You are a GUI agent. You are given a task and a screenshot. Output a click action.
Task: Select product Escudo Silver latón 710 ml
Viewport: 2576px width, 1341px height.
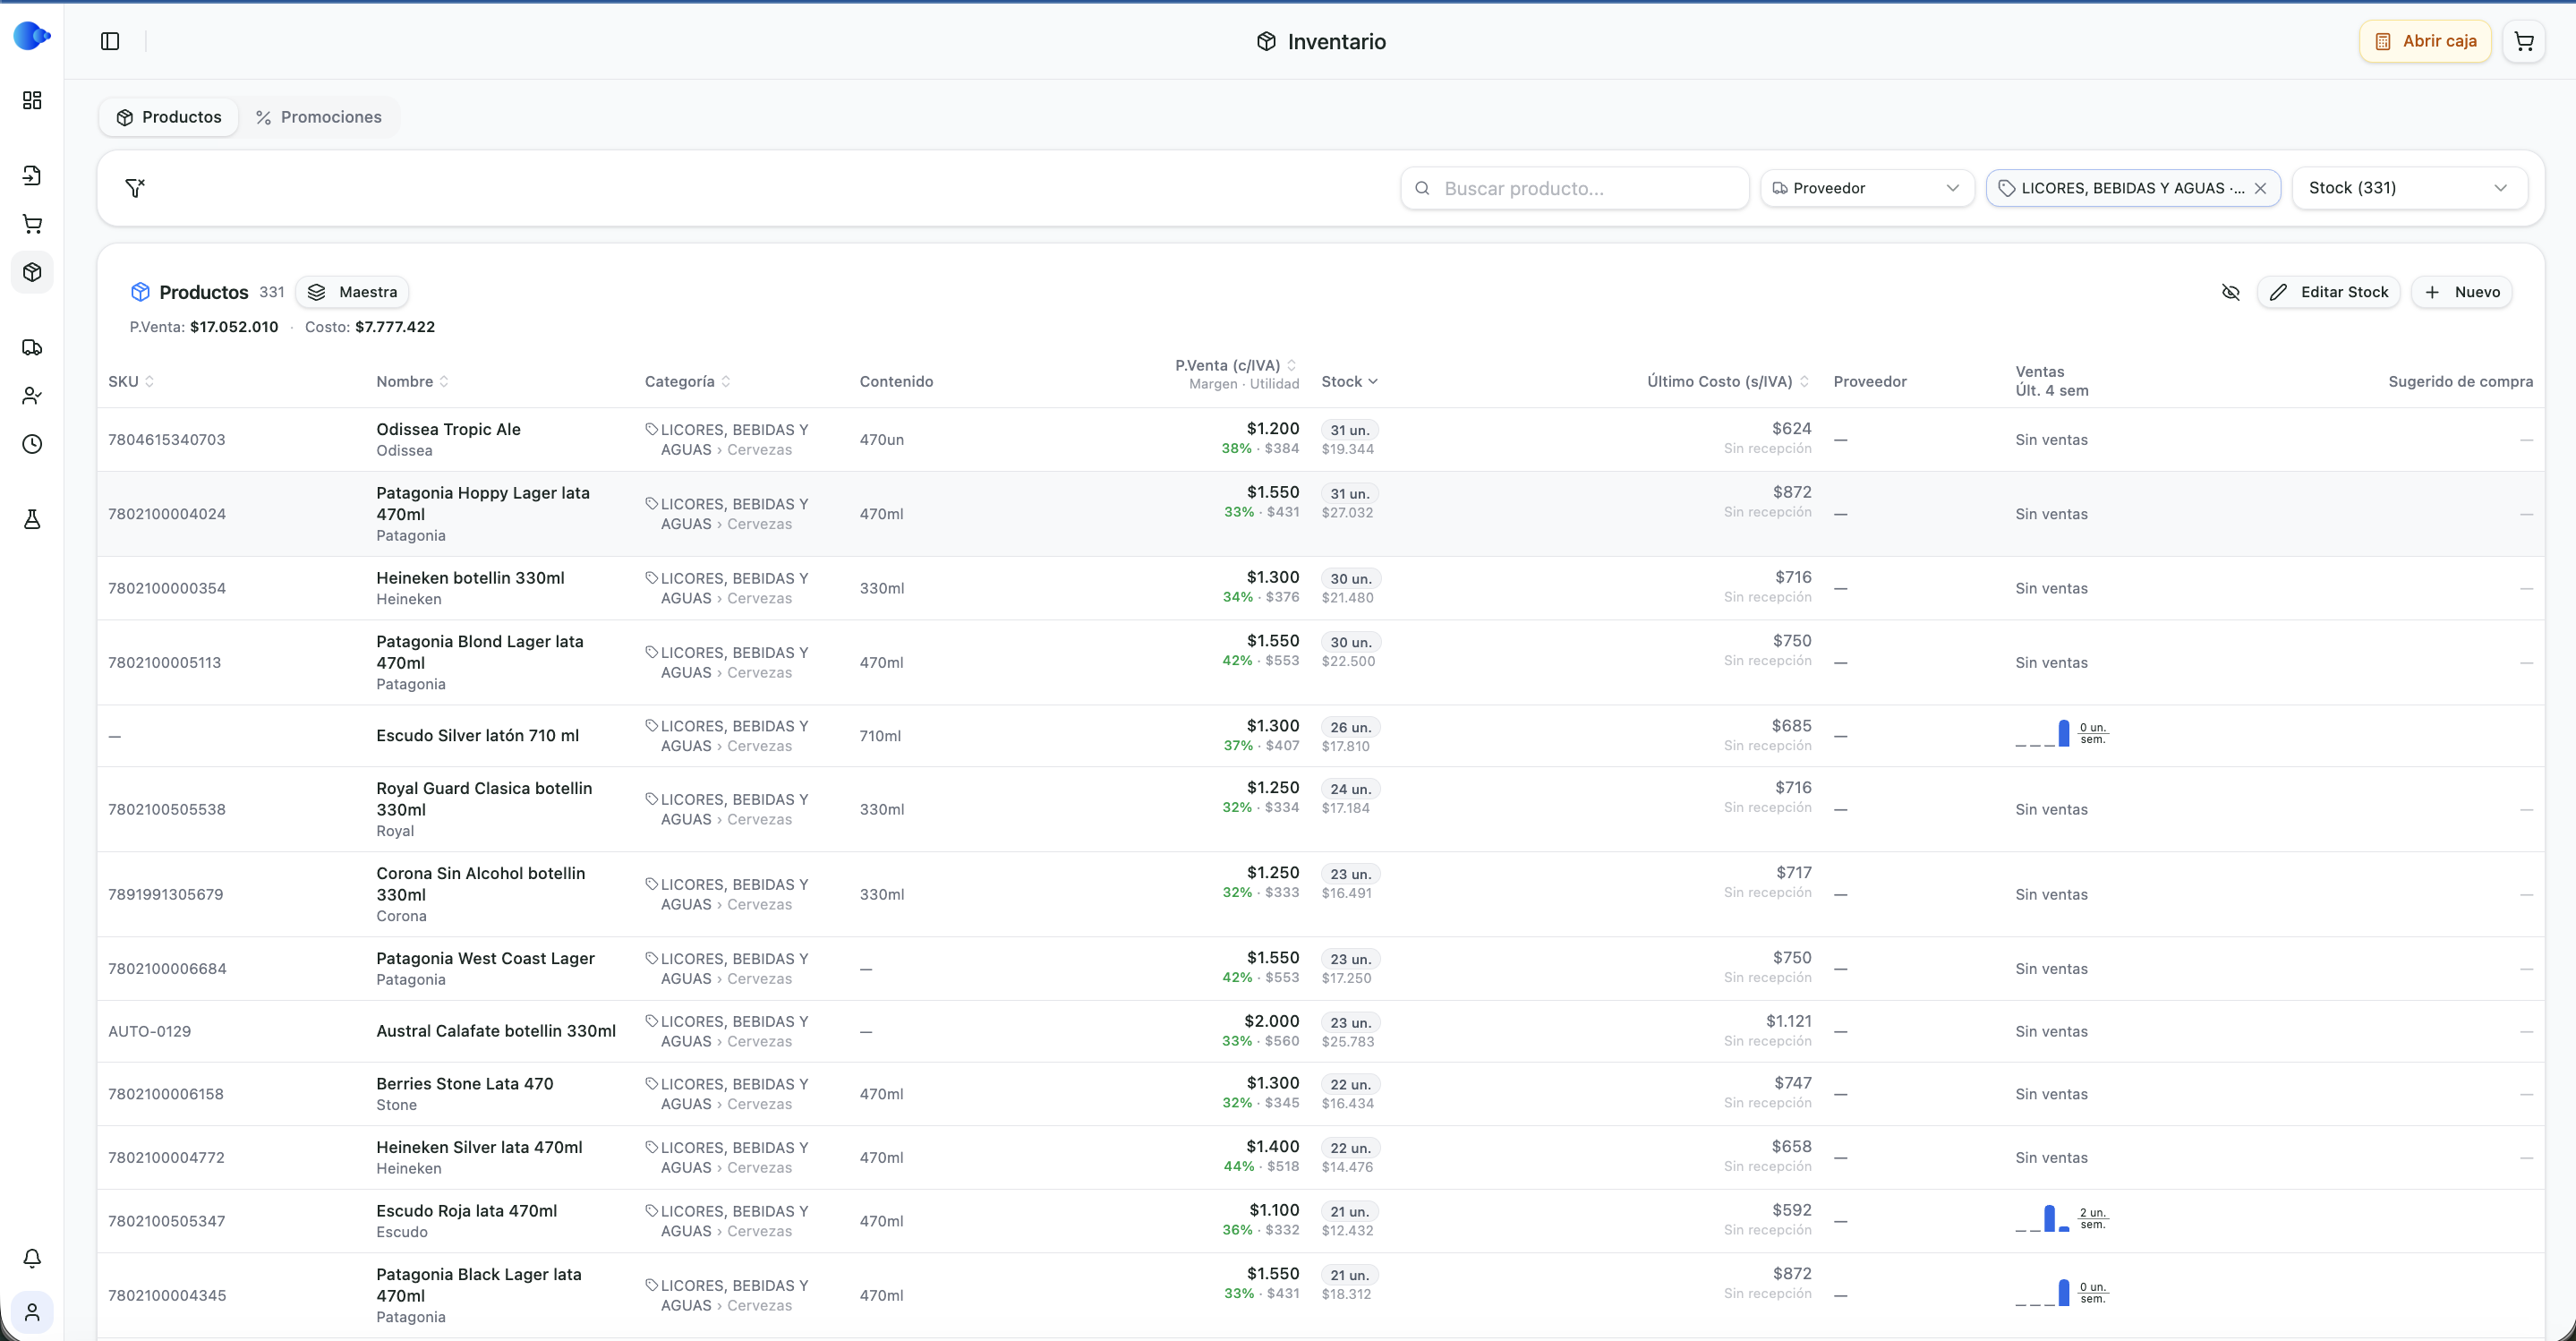[477, 735]
